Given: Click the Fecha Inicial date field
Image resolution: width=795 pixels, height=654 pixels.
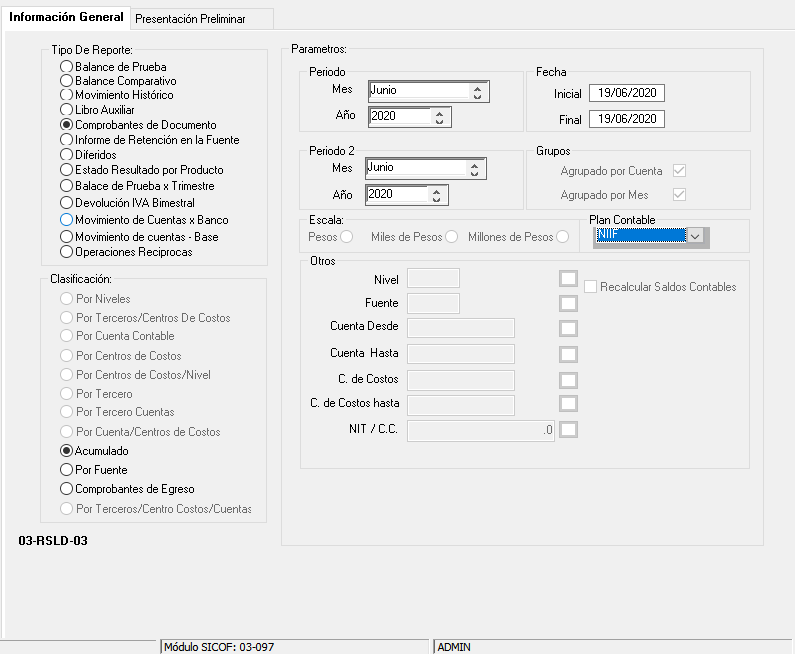Looking at the screenshot, I should (627, 93).
